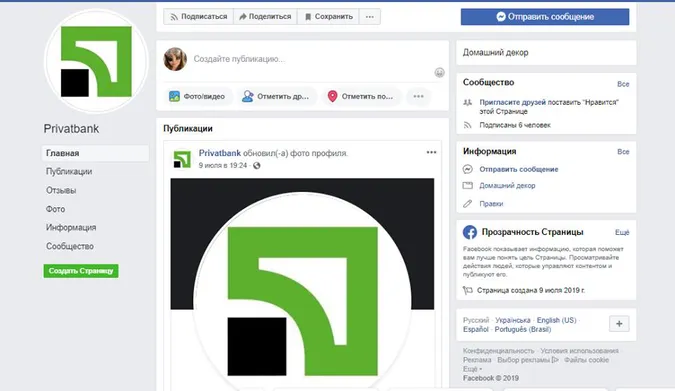Open the large Privatbank logo post image
Viewport: 675px width, 391px height.
(302, 284)
